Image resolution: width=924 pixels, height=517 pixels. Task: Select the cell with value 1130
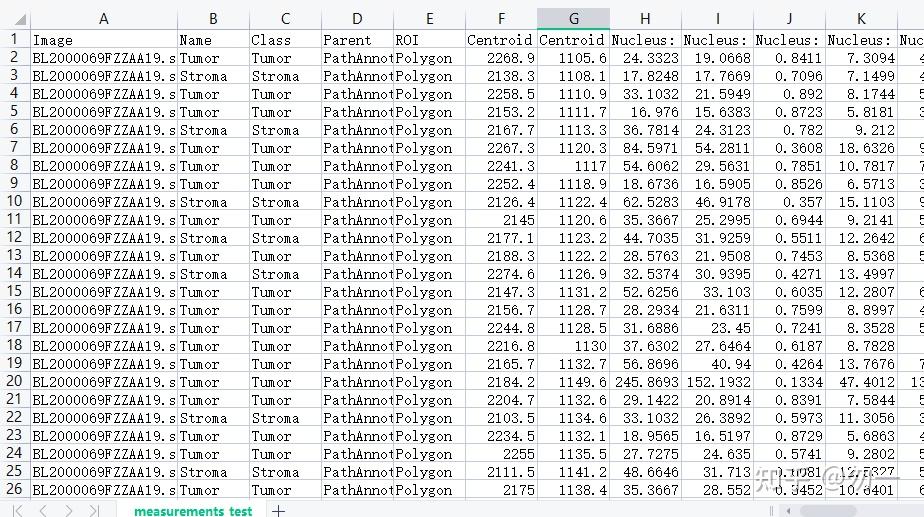[x=573, y=345]
